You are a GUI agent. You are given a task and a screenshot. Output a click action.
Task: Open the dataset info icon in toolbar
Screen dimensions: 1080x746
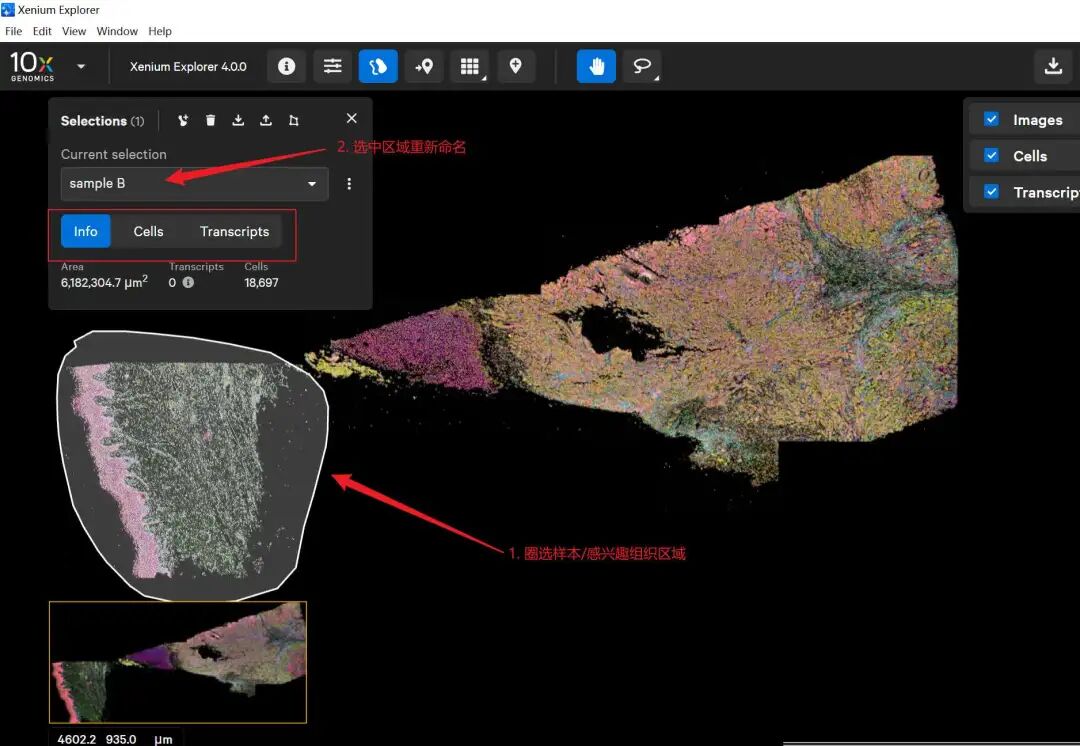[286, 66]
